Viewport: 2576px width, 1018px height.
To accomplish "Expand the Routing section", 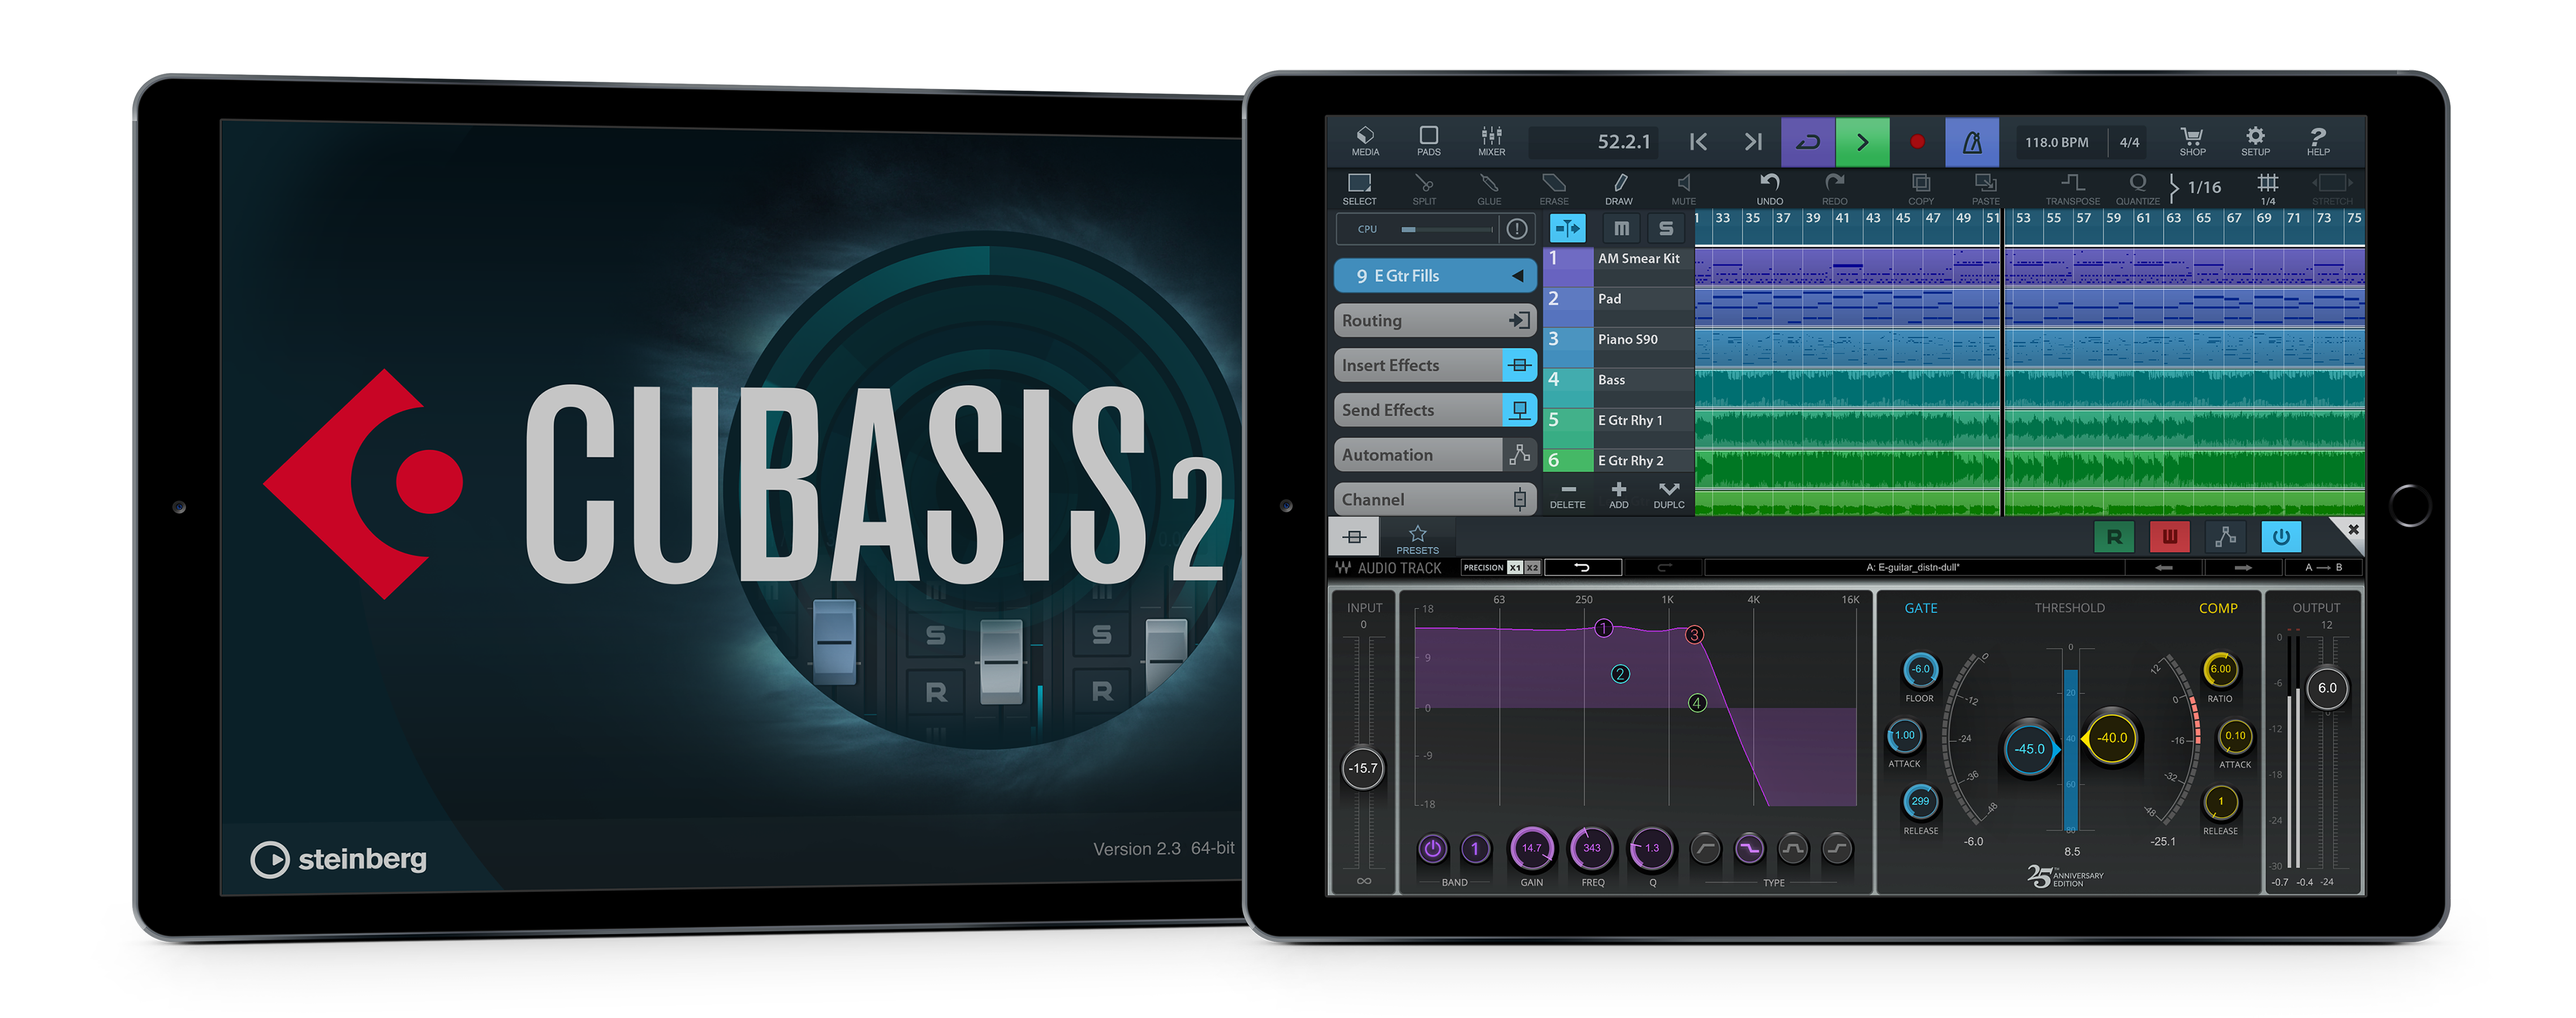I will pos(1433,321).
